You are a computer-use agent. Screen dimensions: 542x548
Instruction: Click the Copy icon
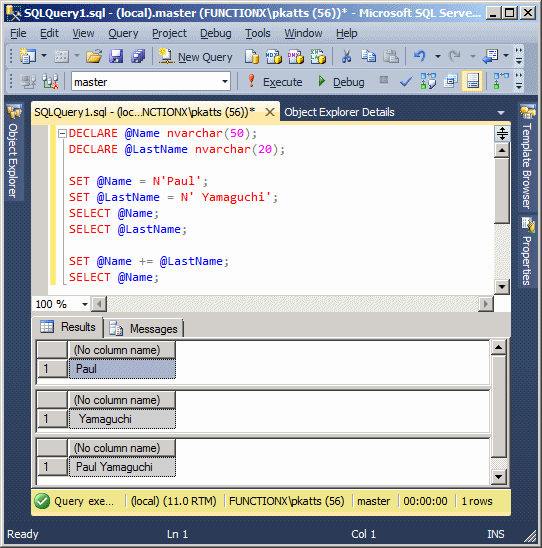pyautogui.click(x=368, y=56)
